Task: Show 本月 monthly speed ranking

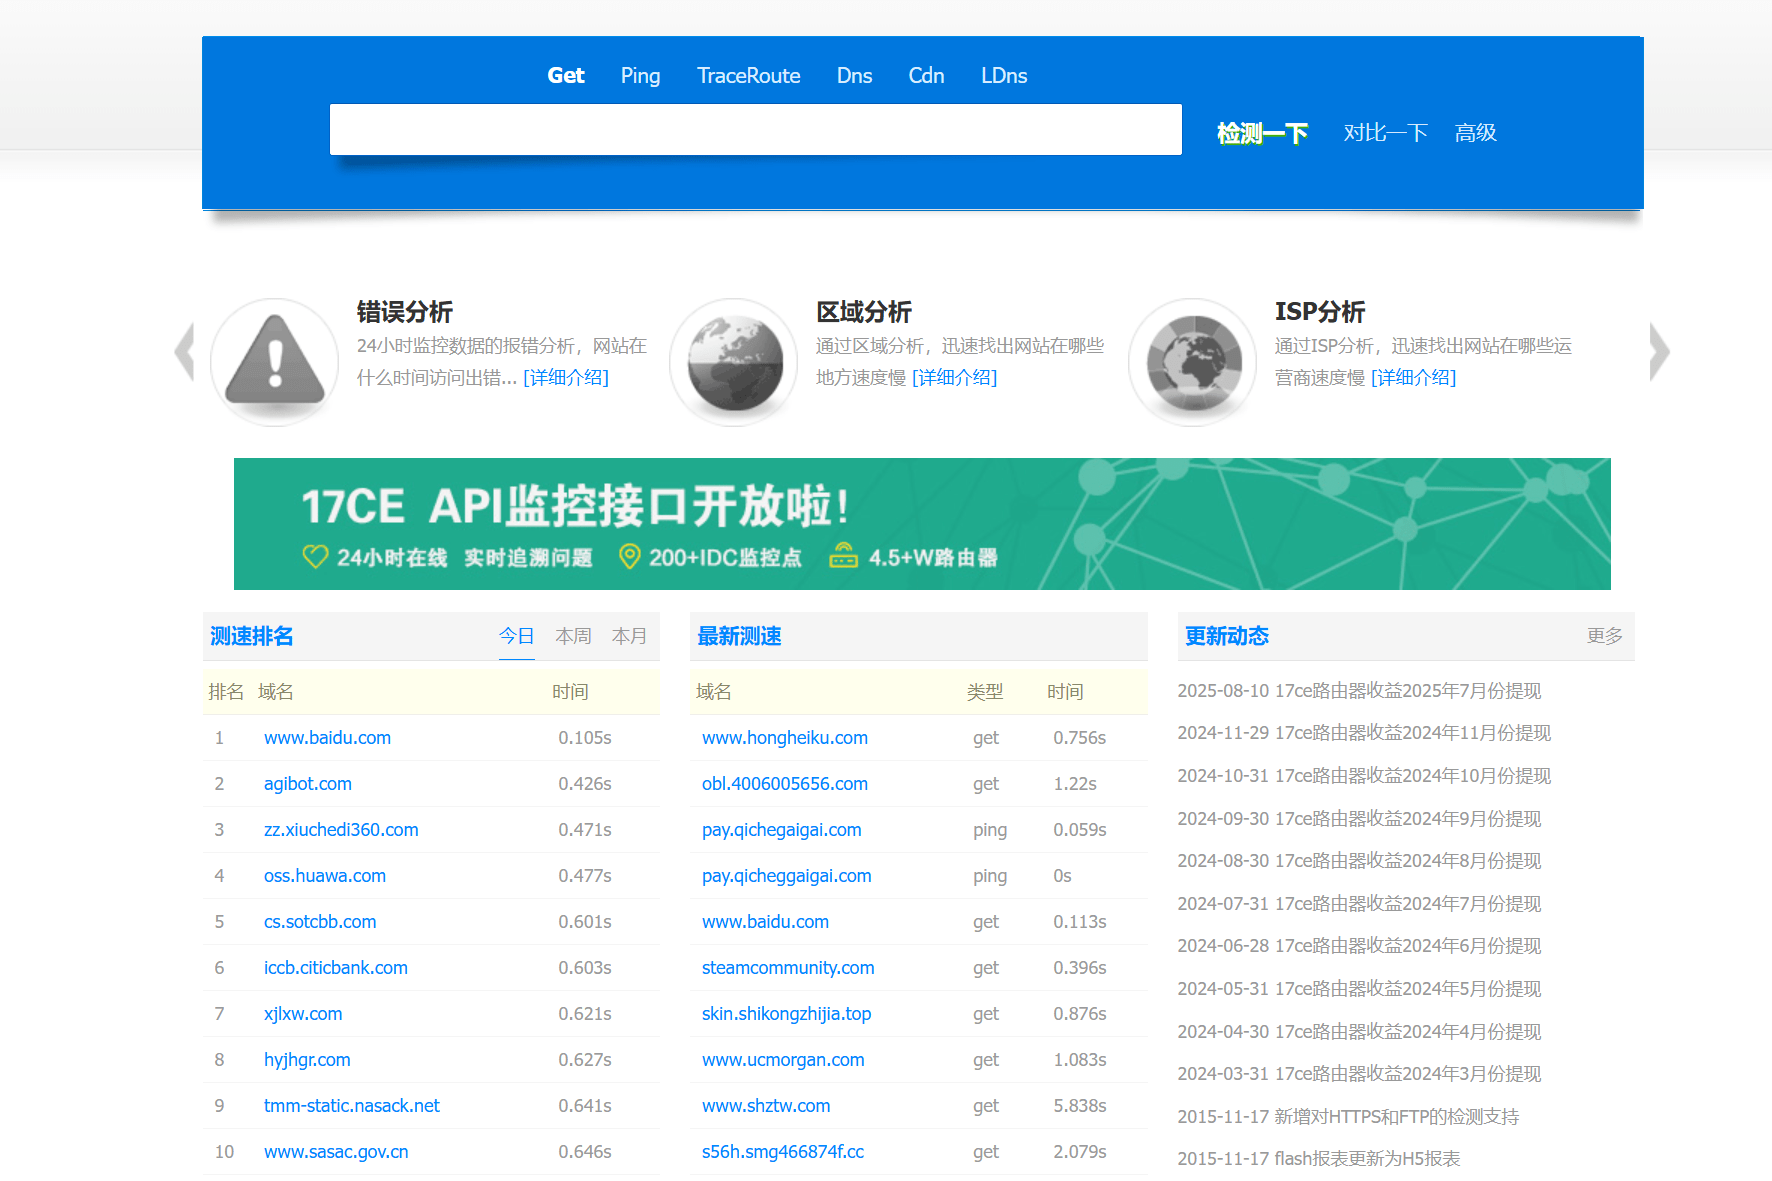Action: coord(629,636)
